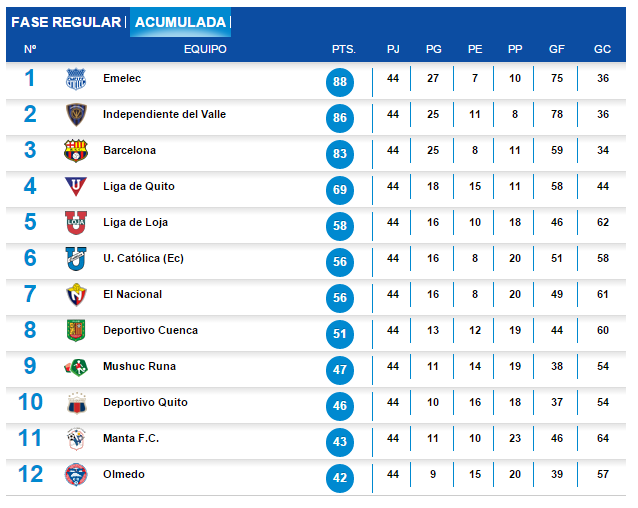Click the PTS. column header

344,49
